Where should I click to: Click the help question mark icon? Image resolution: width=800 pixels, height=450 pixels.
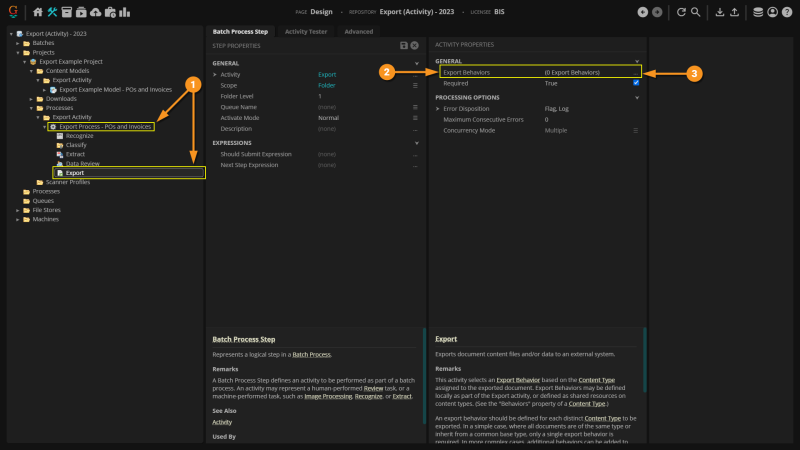(x=786, y=12)
